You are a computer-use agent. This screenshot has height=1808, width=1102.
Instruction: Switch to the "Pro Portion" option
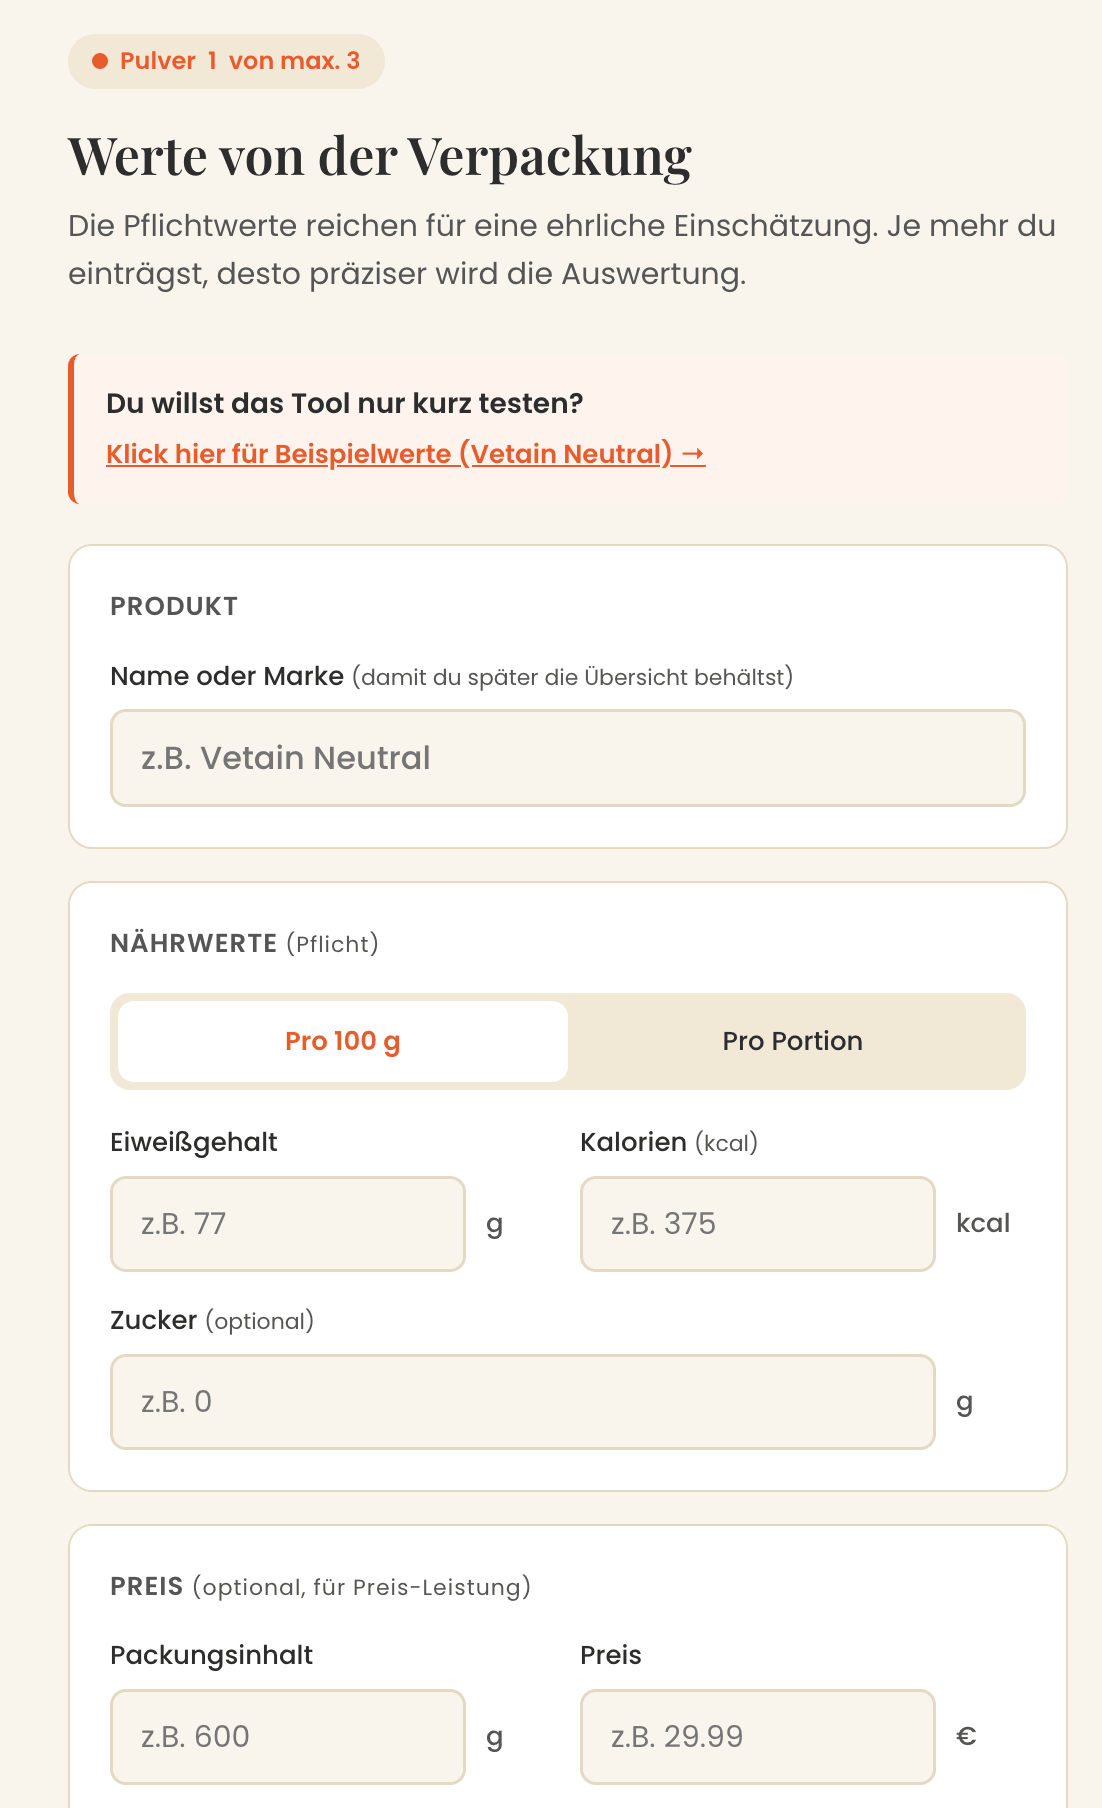point(792,1041)
